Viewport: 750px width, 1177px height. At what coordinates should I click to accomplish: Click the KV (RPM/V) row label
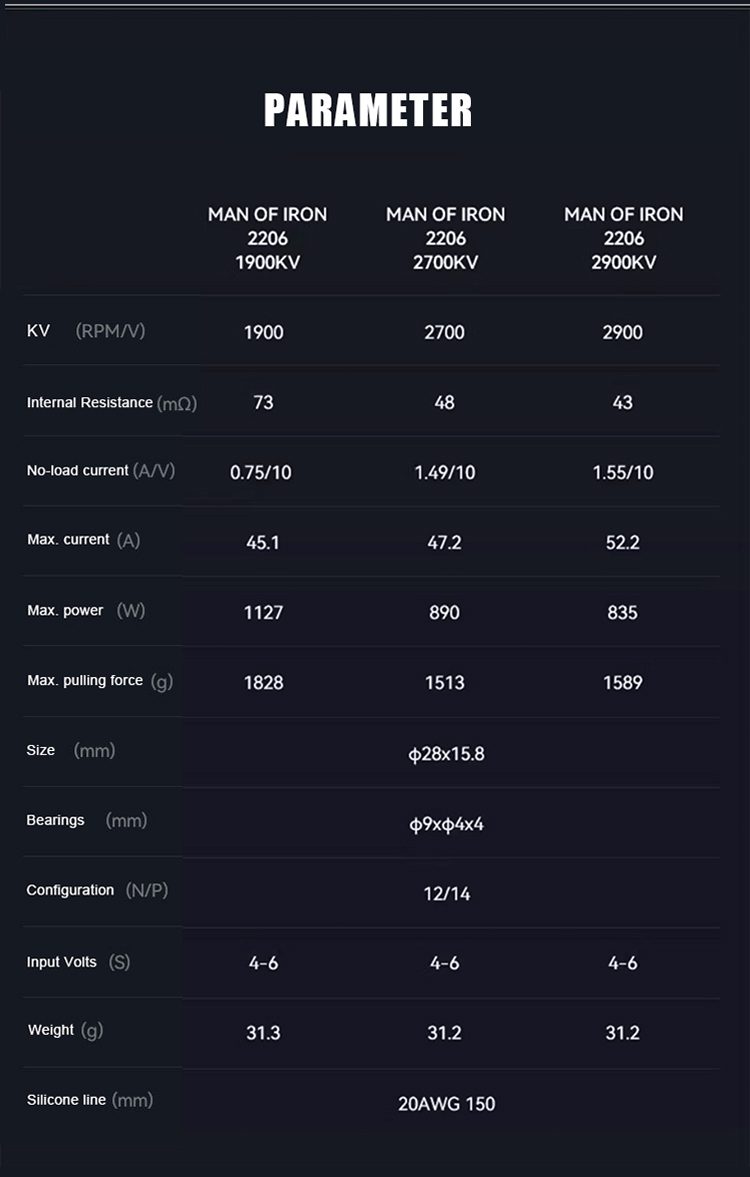pos(86,331)
